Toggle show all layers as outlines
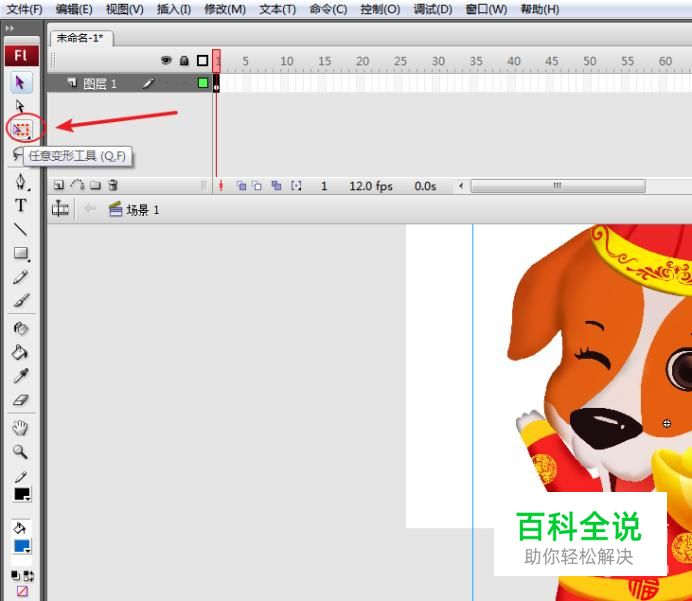 203,60
